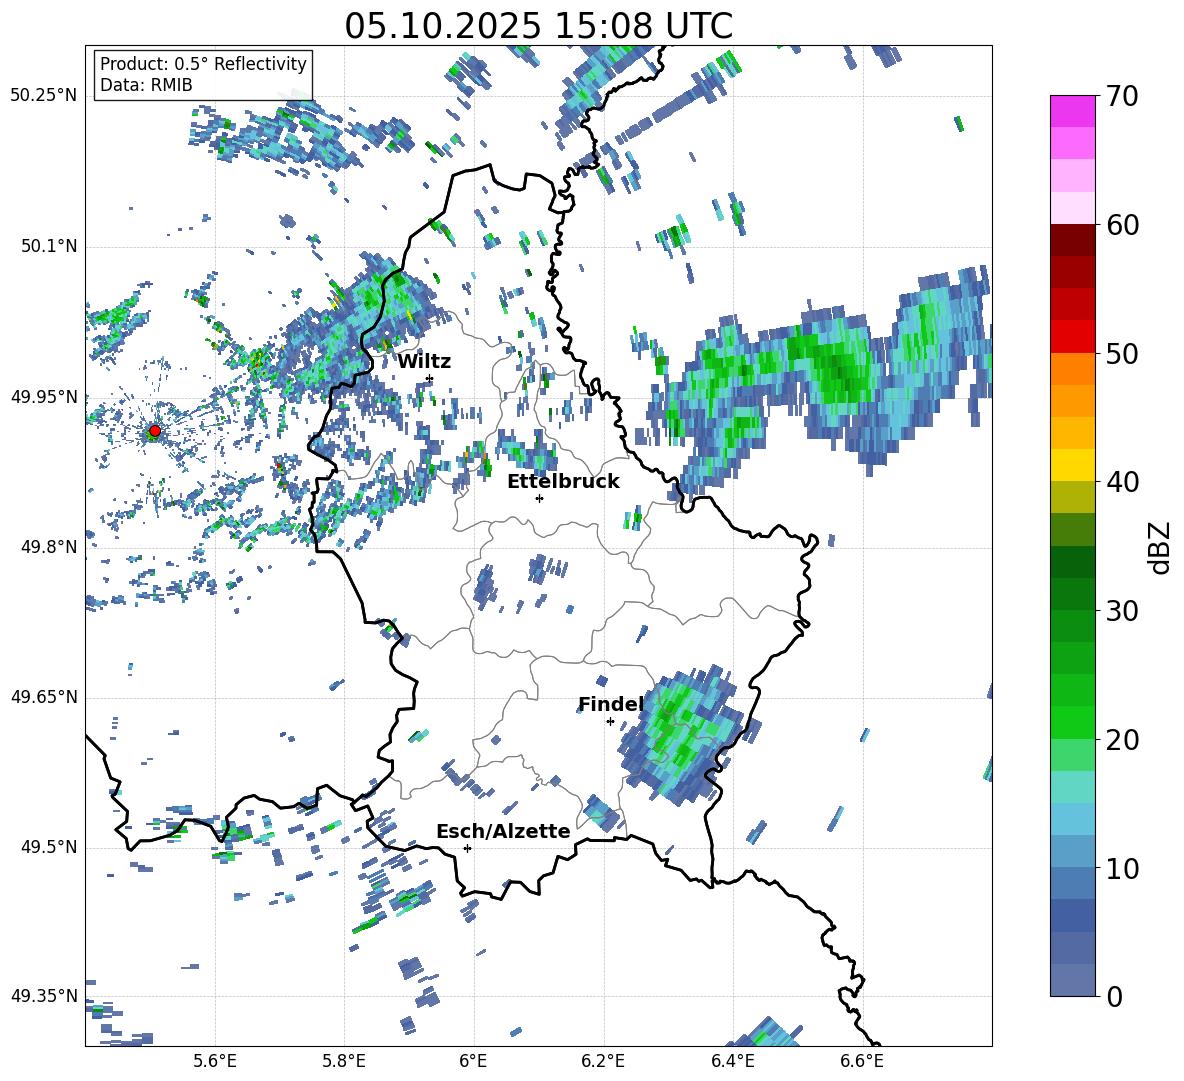Click the 50.1°N latitude label

click(x=48, y=247)
